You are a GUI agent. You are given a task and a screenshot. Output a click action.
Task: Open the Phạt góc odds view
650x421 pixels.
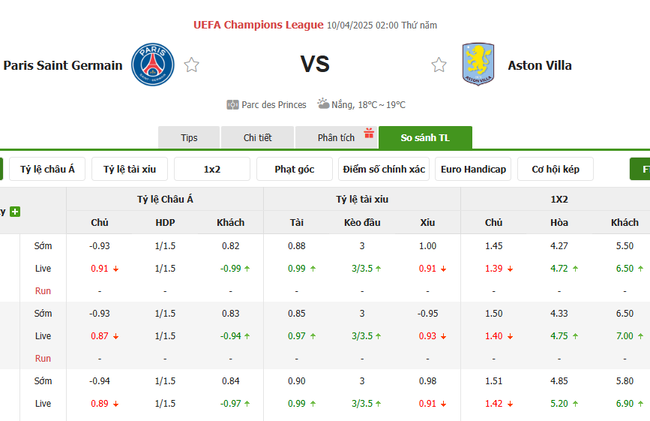click(x=294, y=169)
